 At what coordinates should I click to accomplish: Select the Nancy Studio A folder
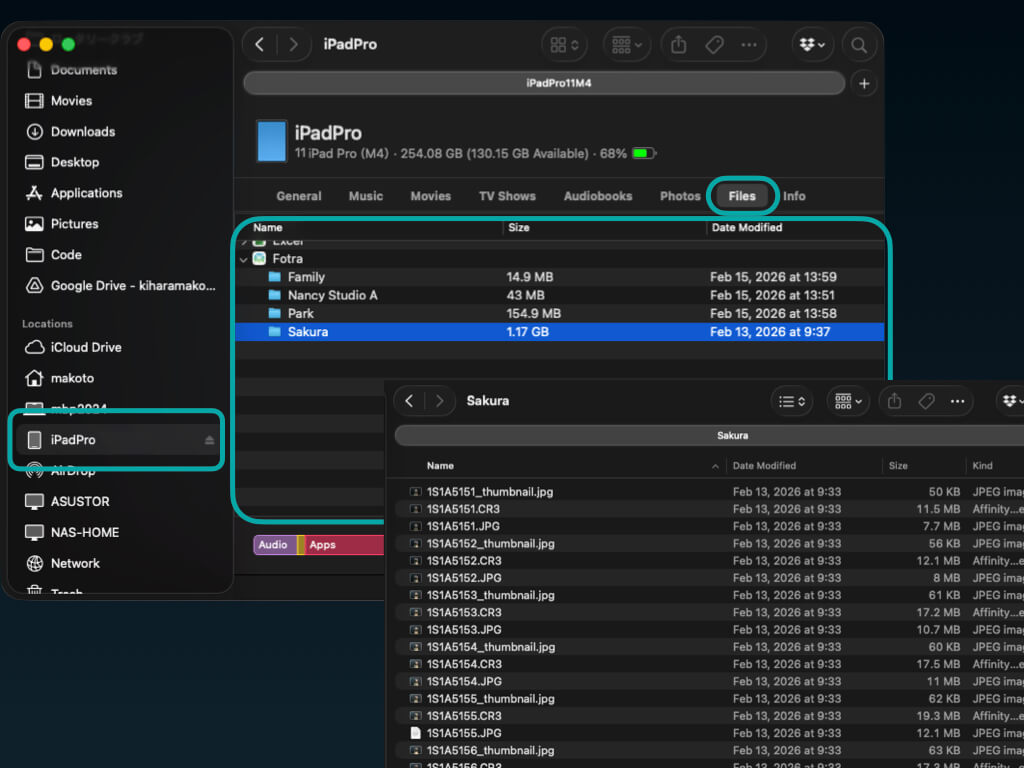(x=332, y=295)
